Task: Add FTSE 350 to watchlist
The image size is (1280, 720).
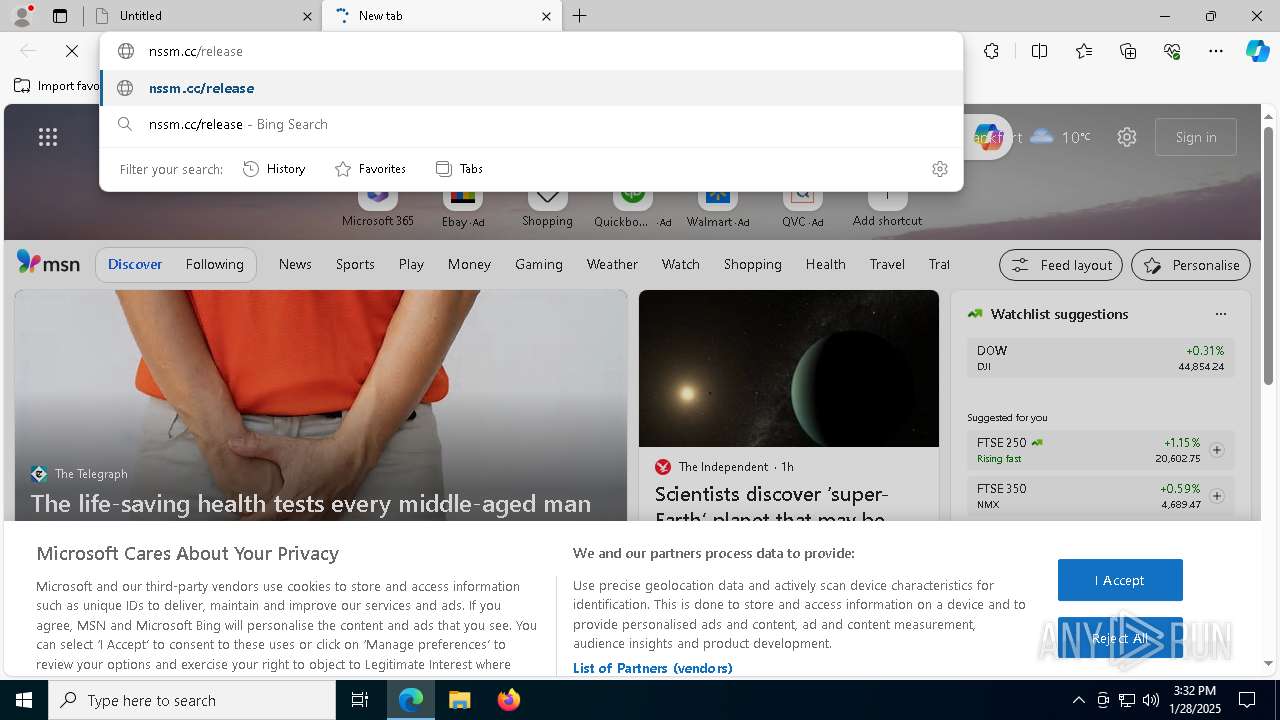Action: tap(1217, 496)
